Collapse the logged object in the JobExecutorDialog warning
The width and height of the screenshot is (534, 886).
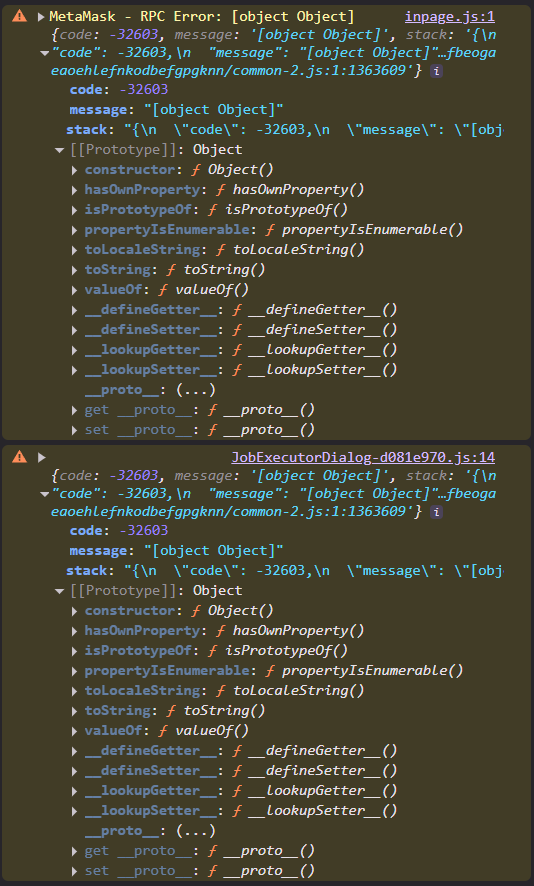click(45, 494)
